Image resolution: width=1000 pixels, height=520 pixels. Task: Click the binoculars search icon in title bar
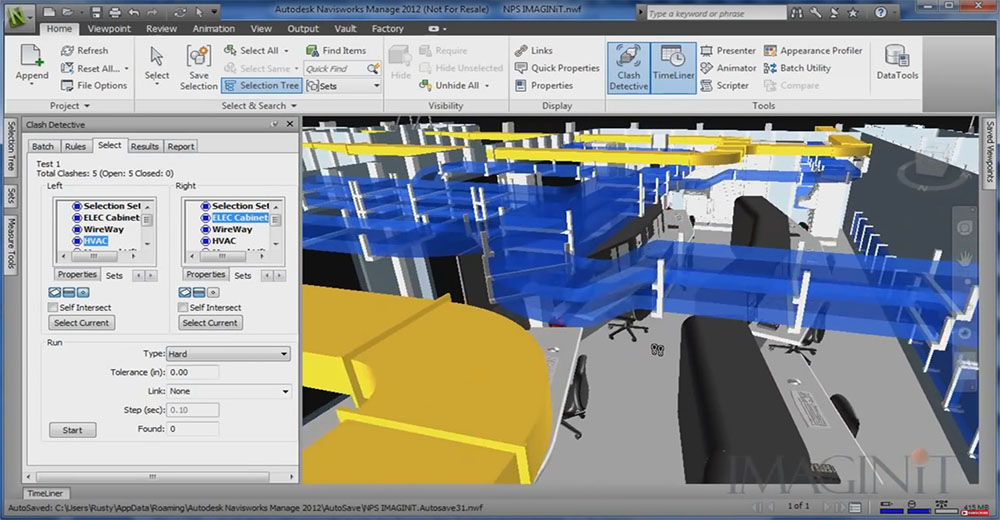[797, 13]
